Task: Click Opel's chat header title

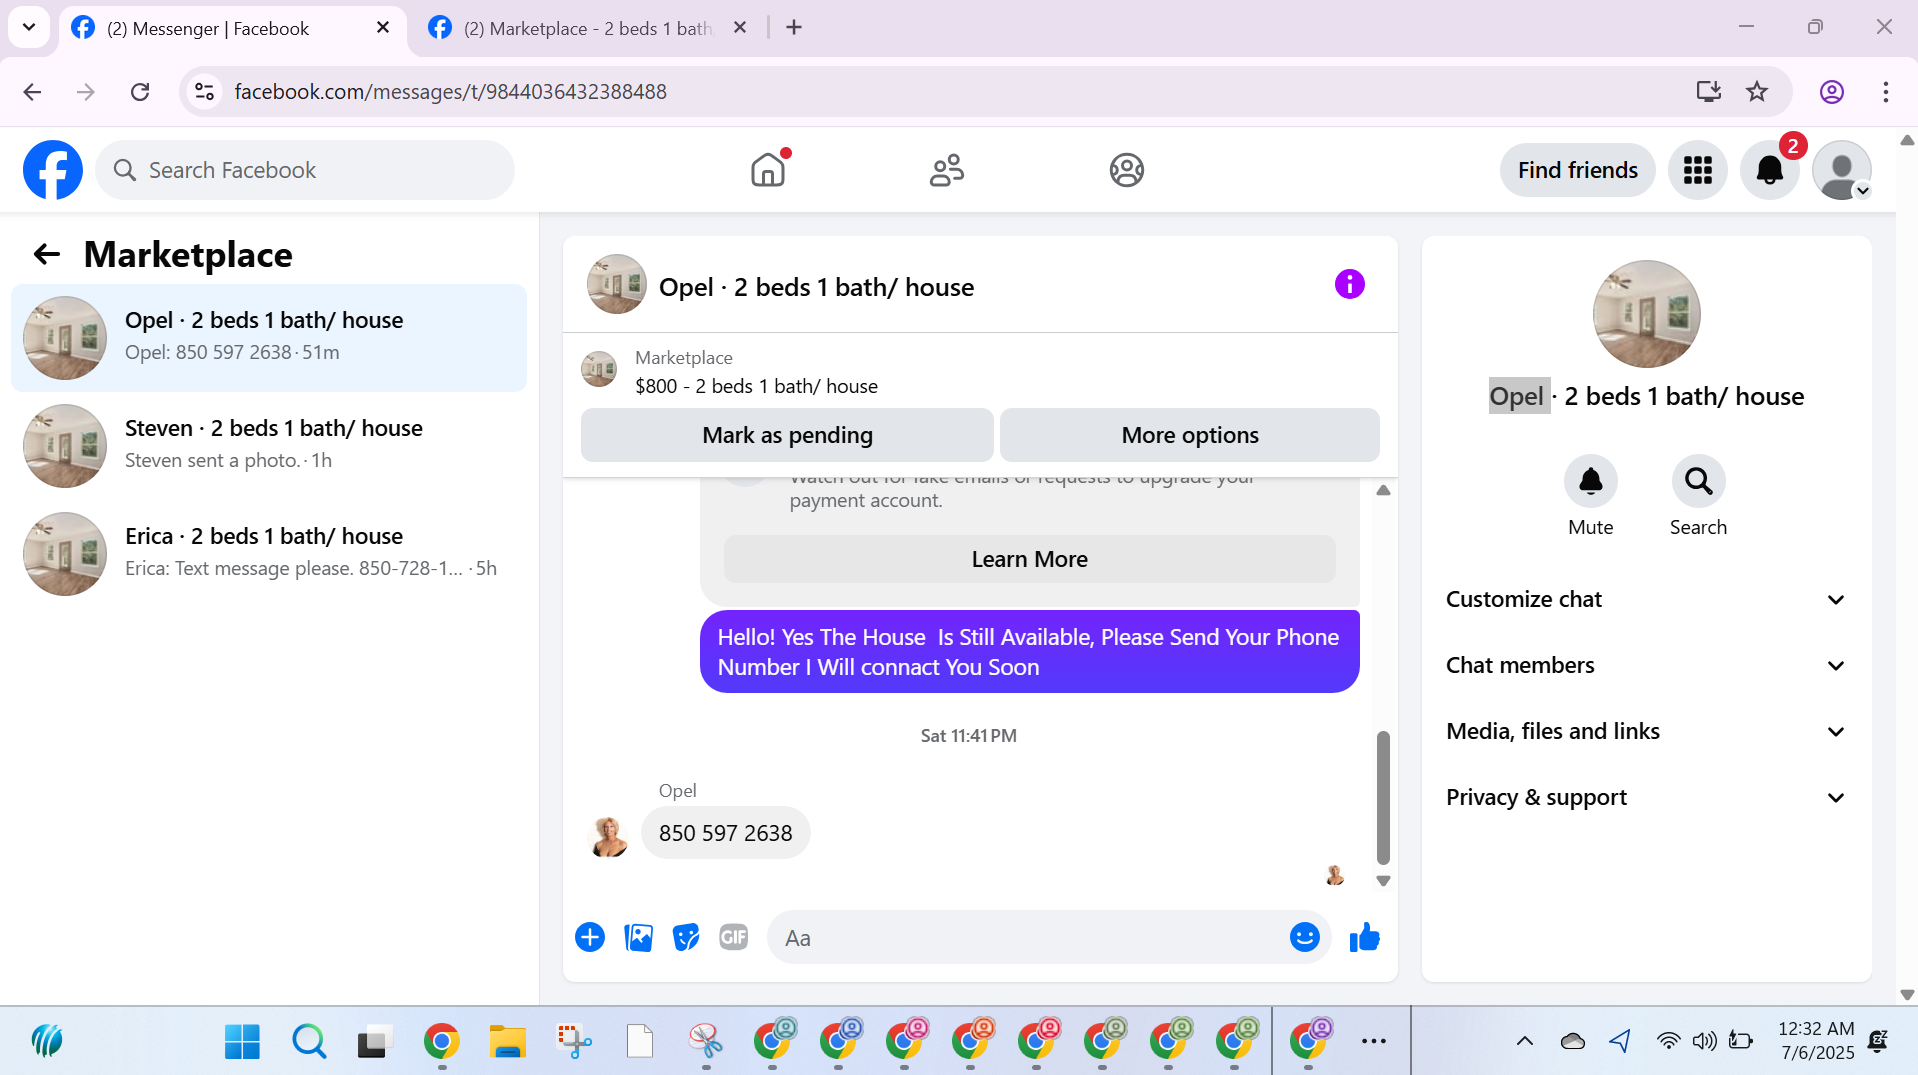Action: coord(816,287)
